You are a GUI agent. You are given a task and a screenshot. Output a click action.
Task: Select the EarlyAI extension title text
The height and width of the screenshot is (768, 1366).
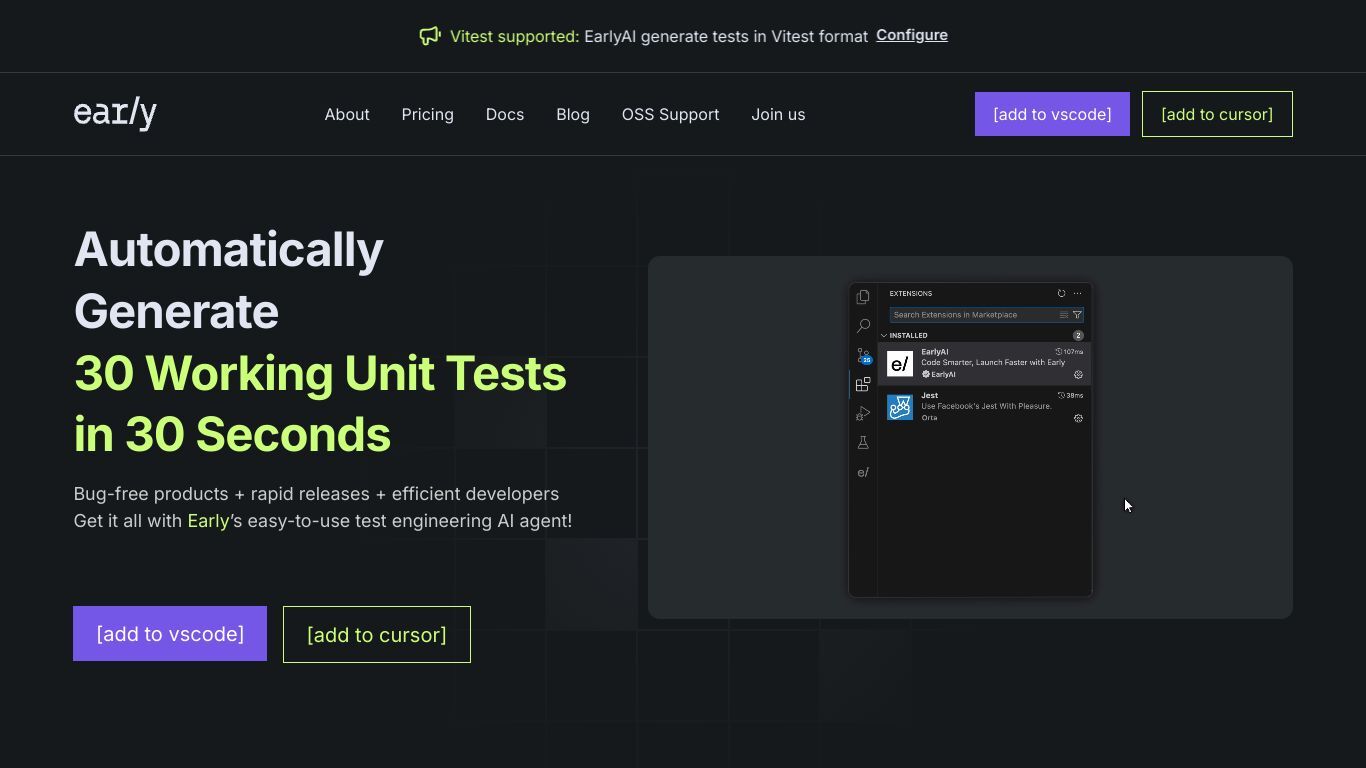point(935,352)
